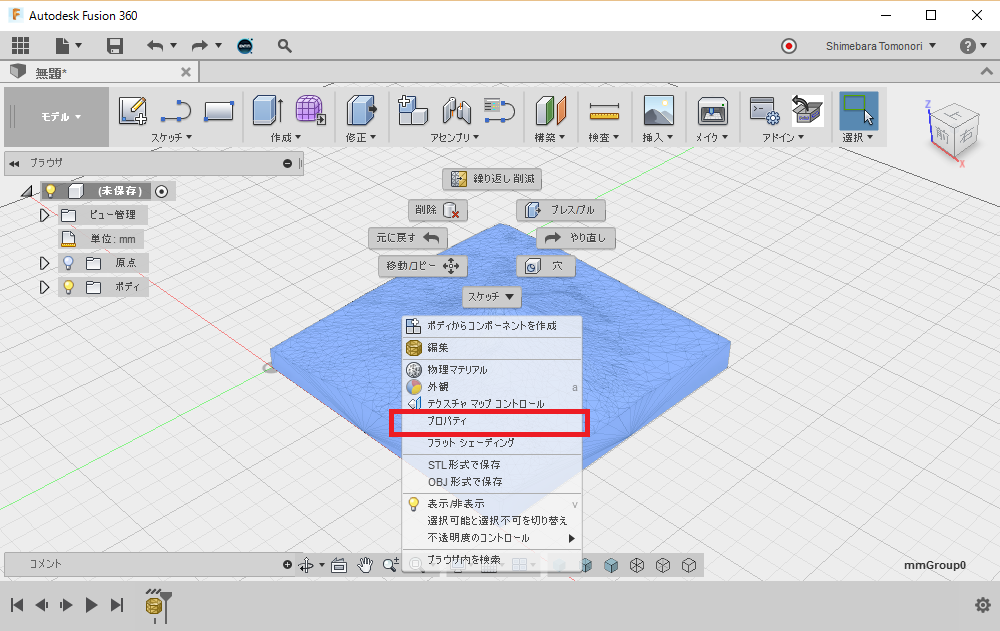Add a comment with plus button
1000x631 pixels.
tap(288, 565)
